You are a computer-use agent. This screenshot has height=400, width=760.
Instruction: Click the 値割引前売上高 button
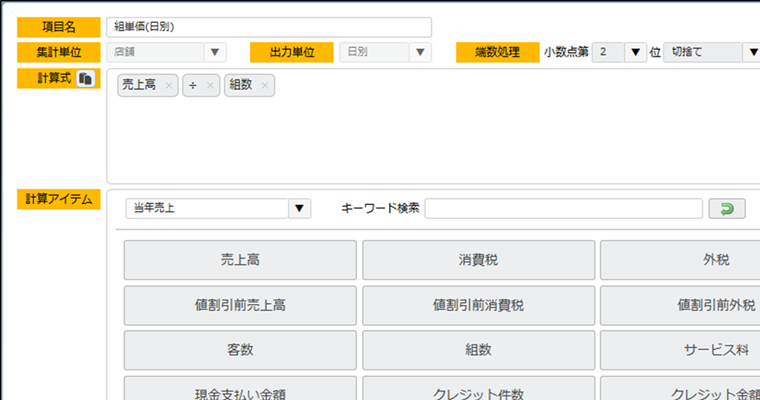240,305
